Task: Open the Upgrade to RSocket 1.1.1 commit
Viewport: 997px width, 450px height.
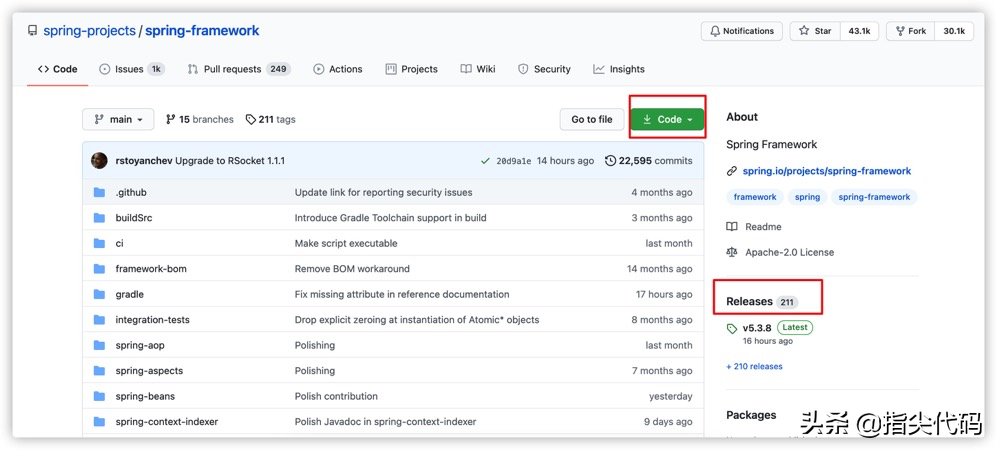Action: click(230, 161)
